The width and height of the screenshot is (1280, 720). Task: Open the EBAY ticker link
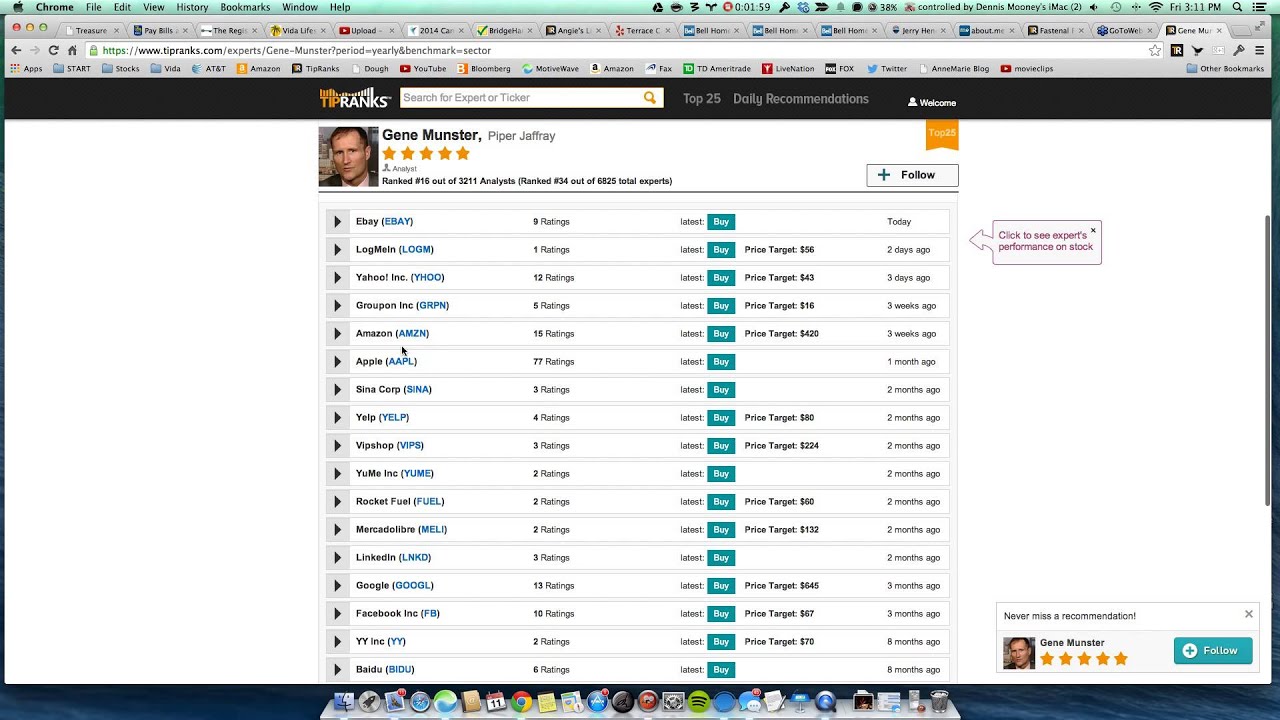coord(398,222)
